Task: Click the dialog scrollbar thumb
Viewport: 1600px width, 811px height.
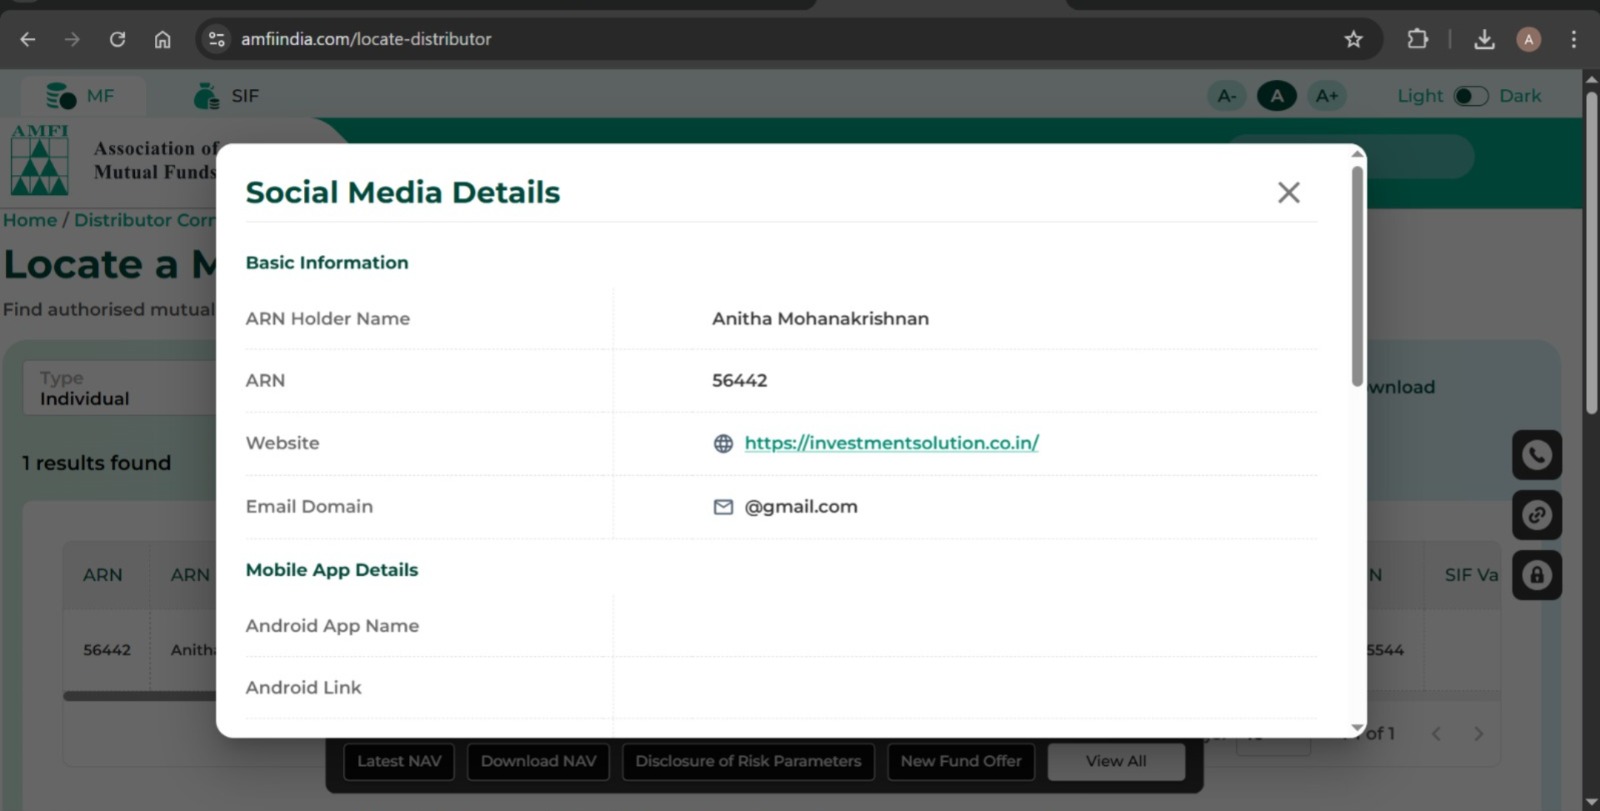Action: 1357,276
